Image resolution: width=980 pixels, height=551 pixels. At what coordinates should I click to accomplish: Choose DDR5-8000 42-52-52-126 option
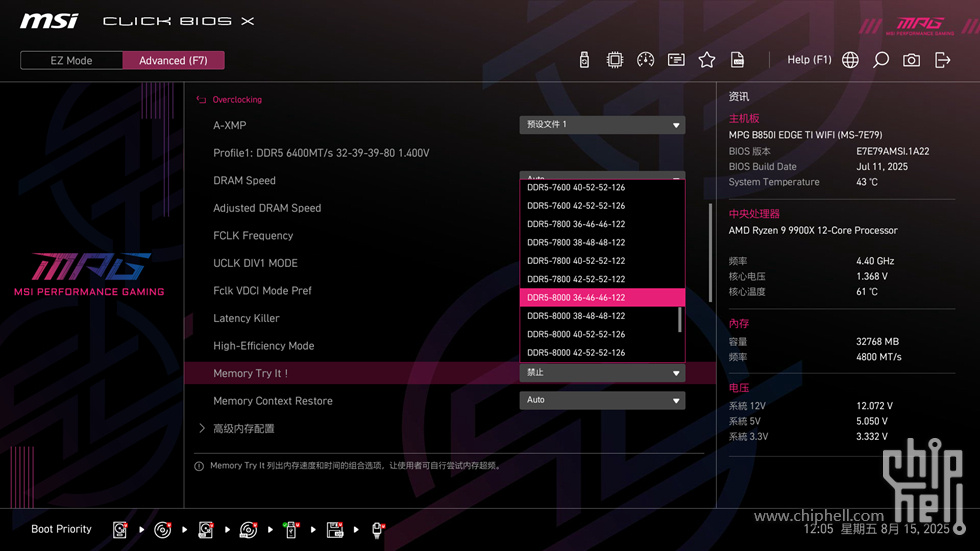(602, 352)
